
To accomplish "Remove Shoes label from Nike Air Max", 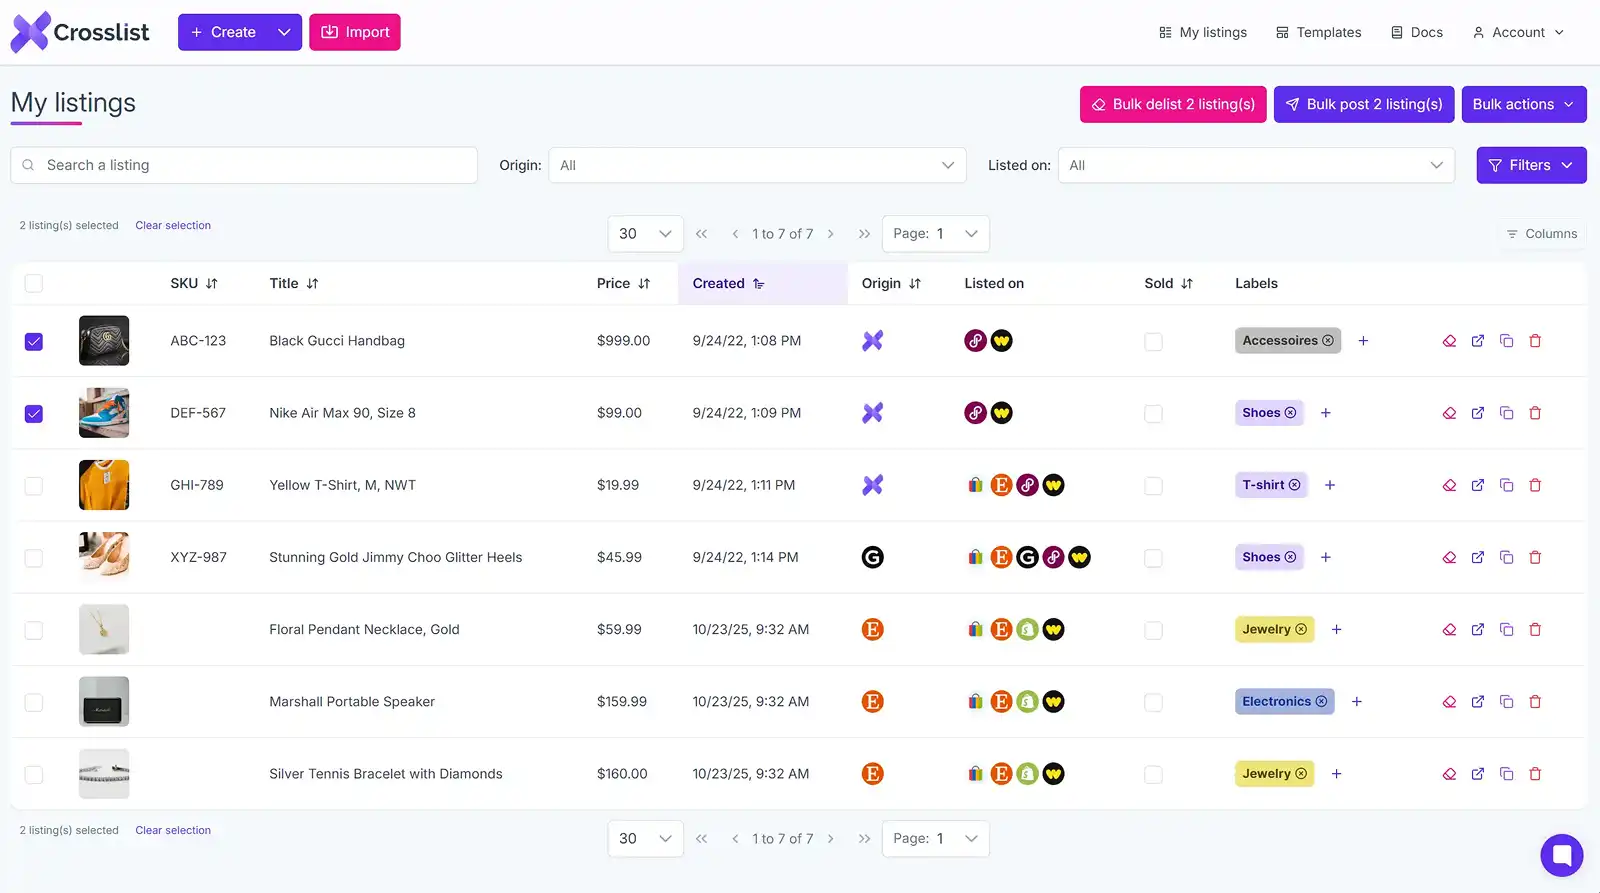I will coord(1290,413).
